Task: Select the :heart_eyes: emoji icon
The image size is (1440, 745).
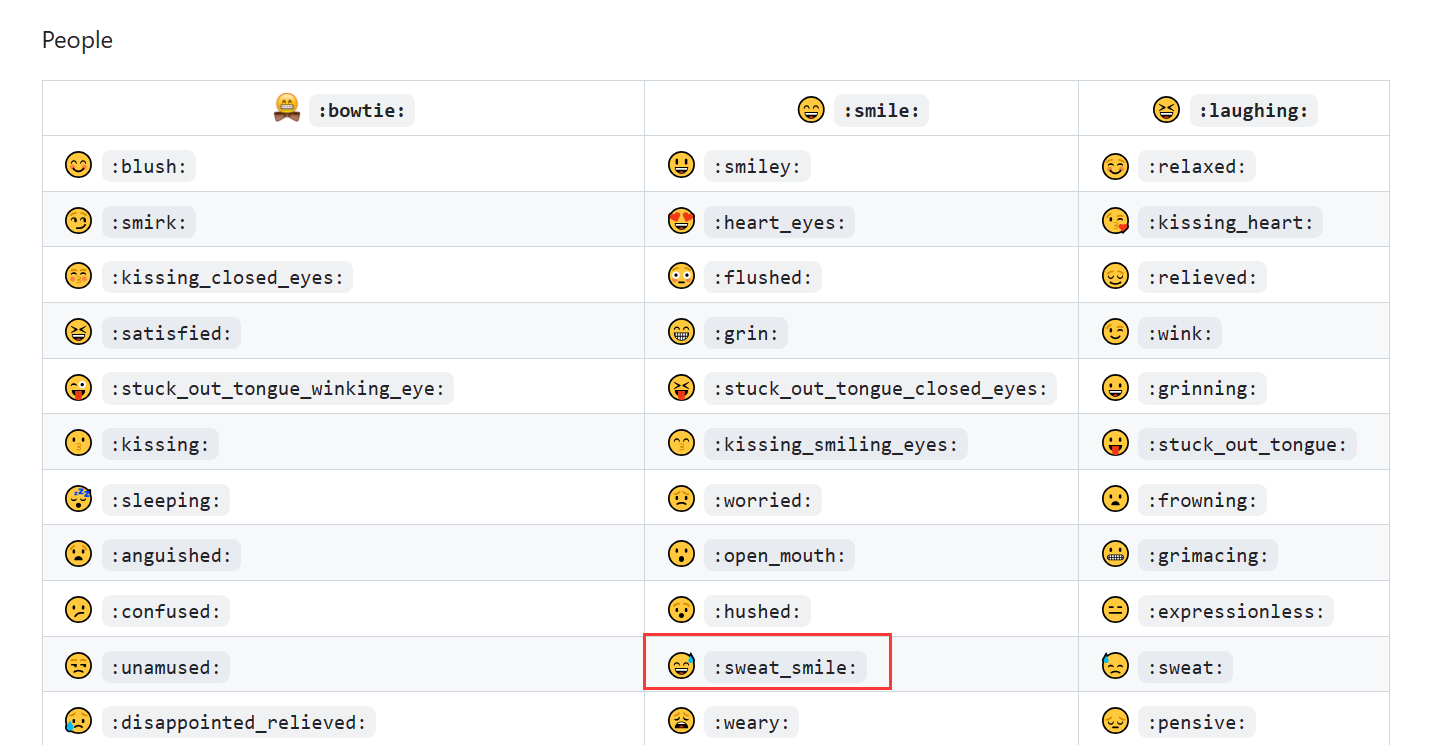Action: (x=681, y=220)
